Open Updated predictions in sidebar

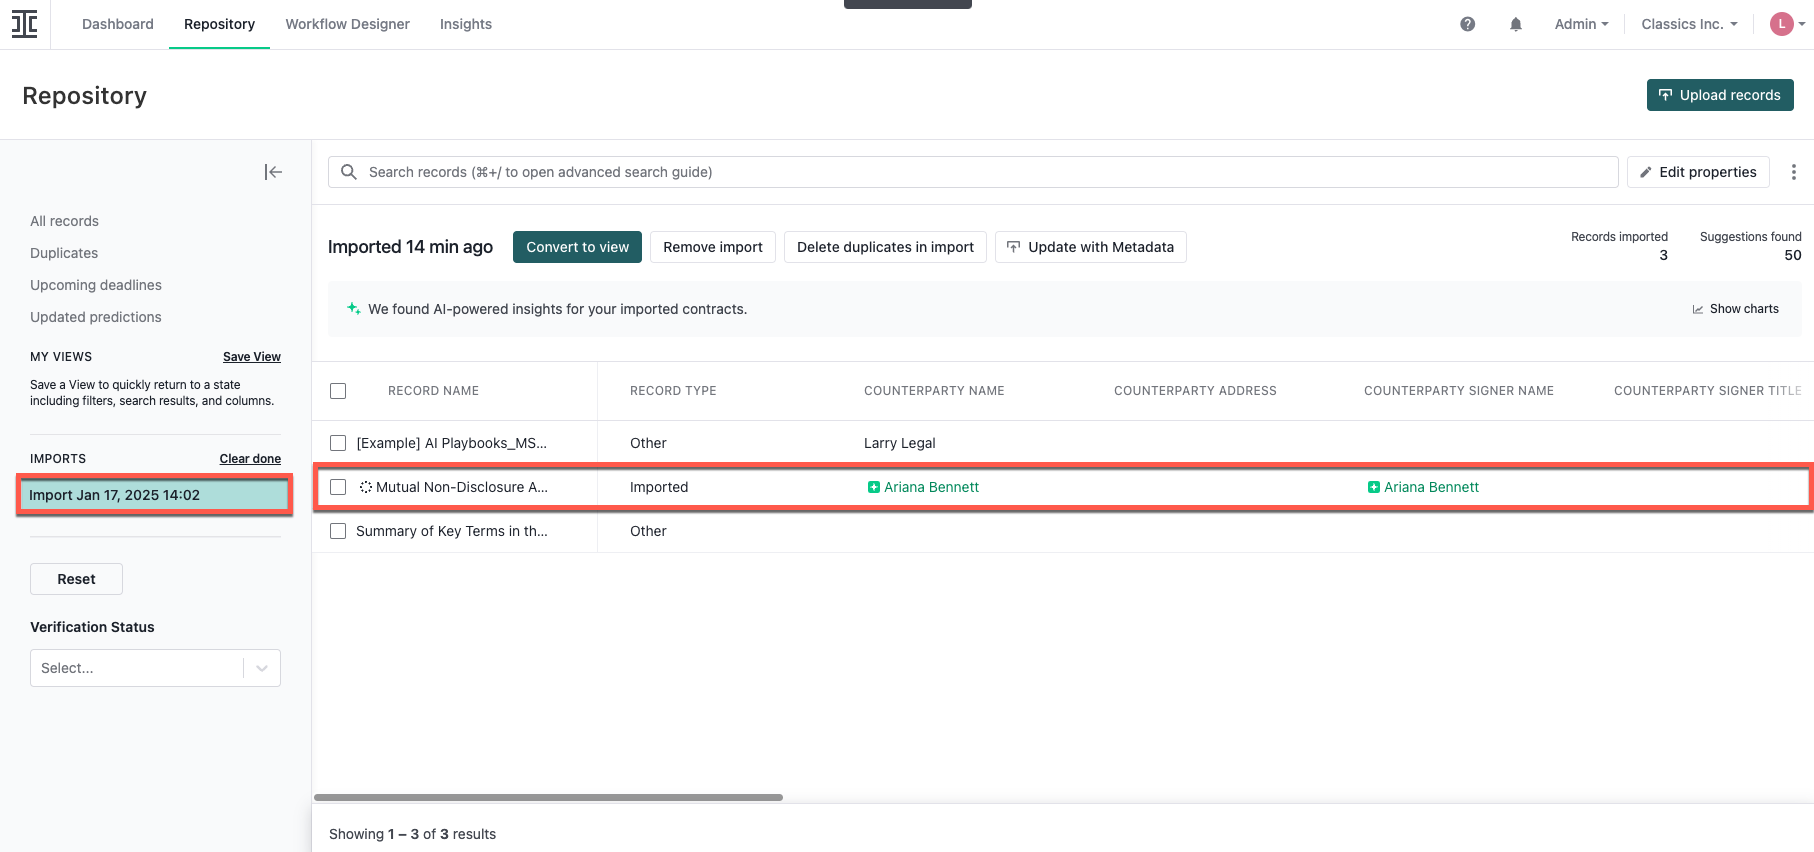(96, 317)
